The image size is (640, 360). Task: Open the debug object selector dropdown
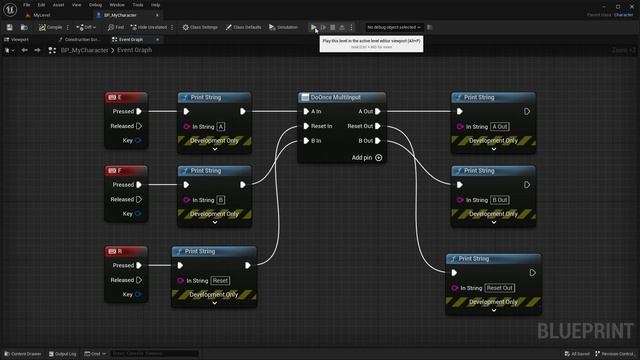[x=394, y=27]
